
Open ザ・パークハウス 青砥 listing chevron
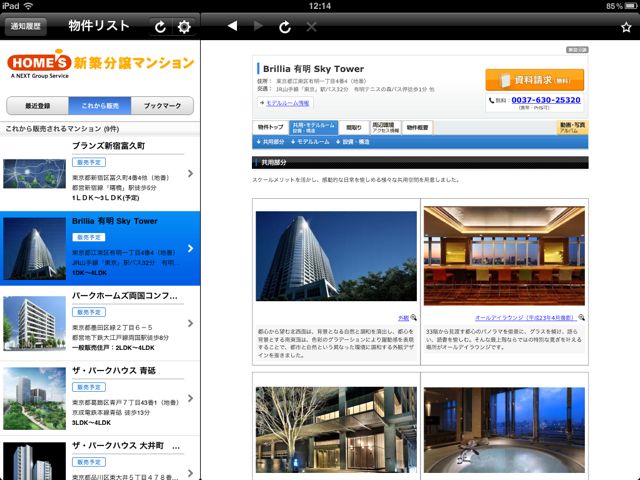[x=191, y=398]
